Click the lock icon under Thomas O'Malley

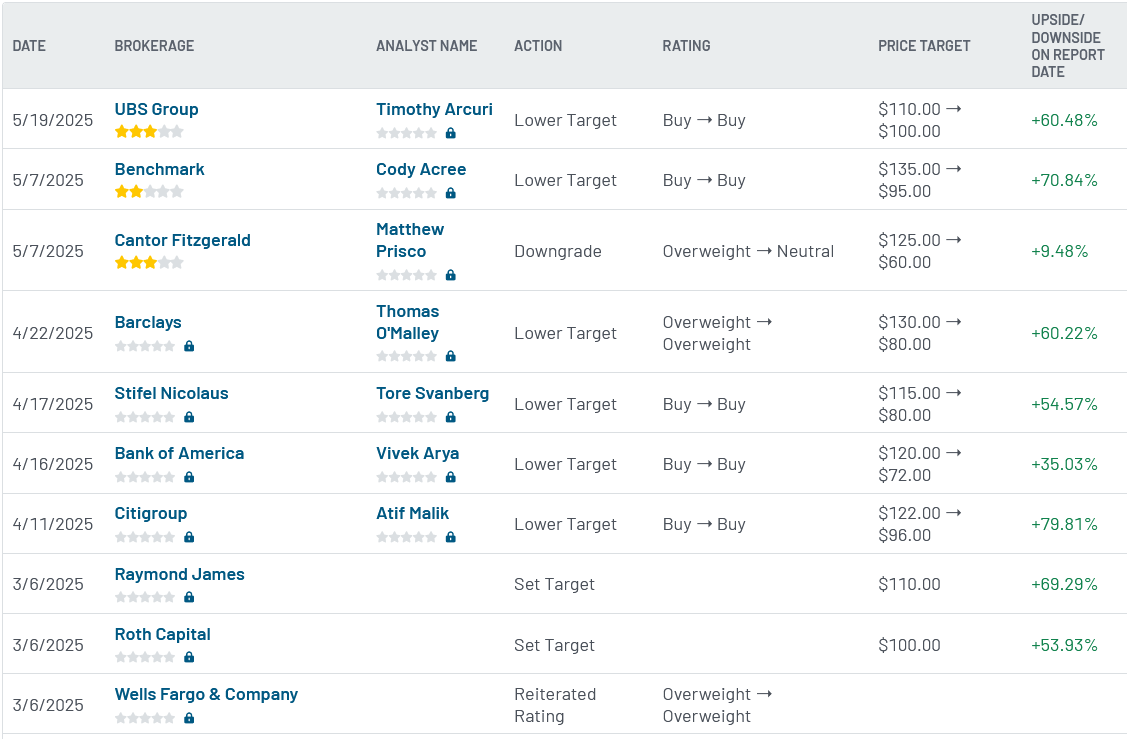coord(451,356)
